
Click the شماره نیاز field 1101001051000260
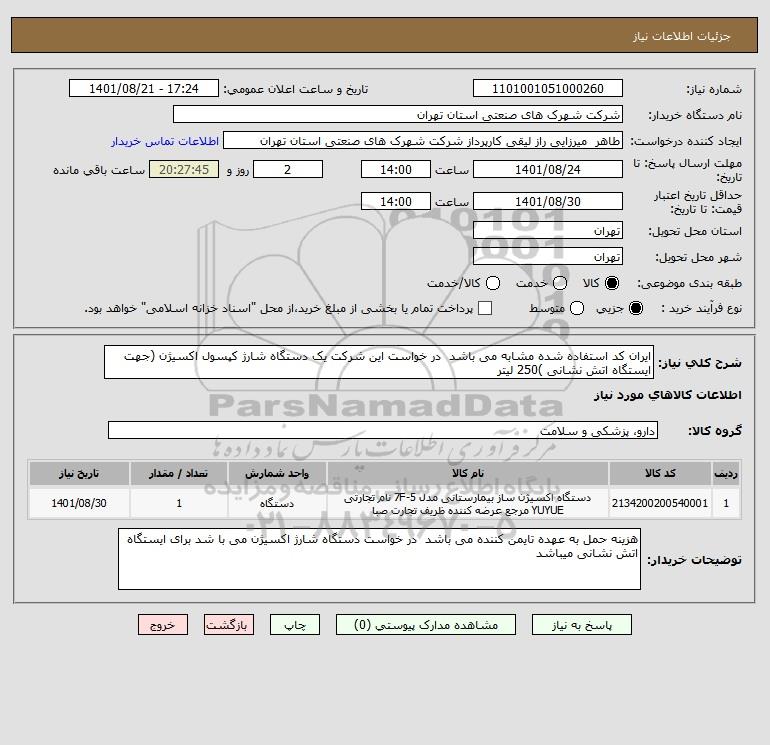tap(548, 88)
